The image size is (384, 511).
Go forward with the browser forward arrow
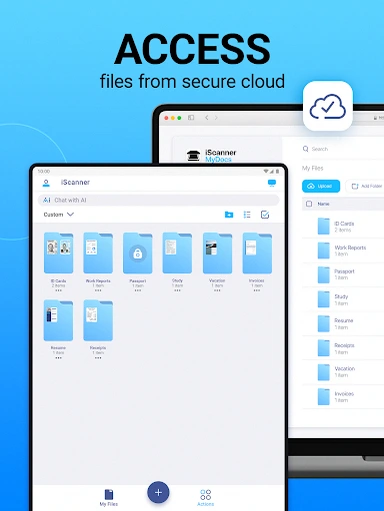pyautogui.click(x=216, y=118)
